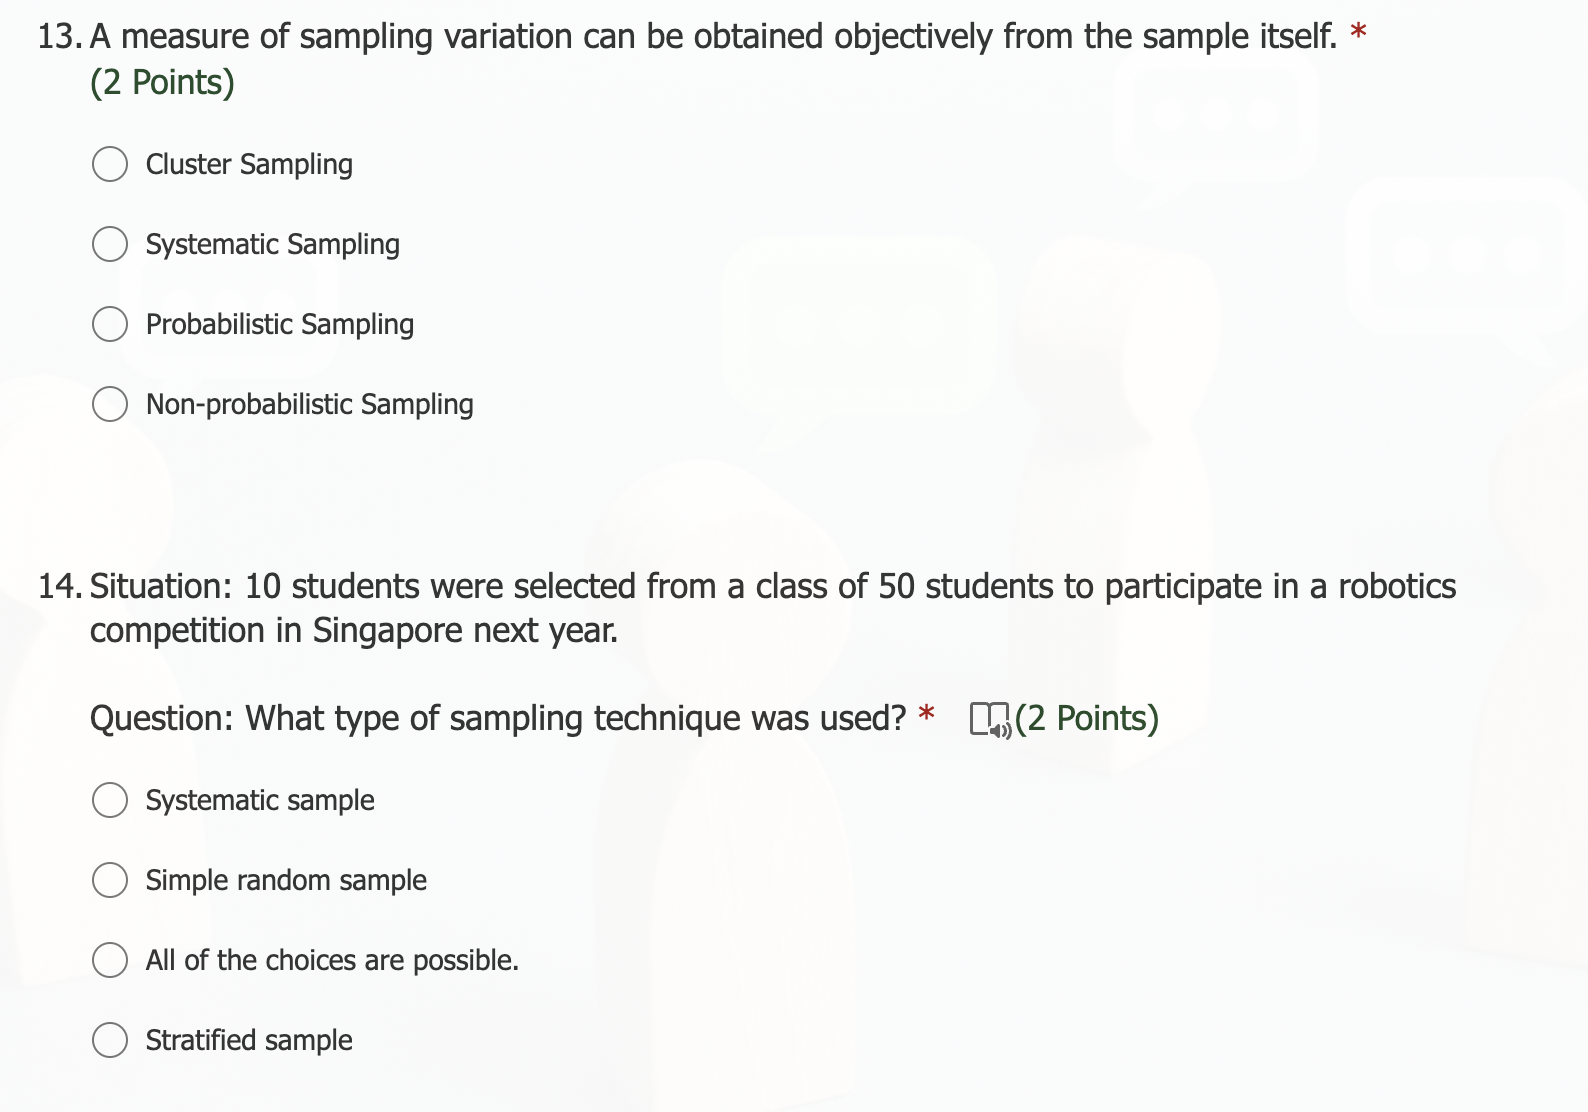1588x1112 pixels.
Task: Click the Systematic Sampling label text
Action: (x=272, y=243)
